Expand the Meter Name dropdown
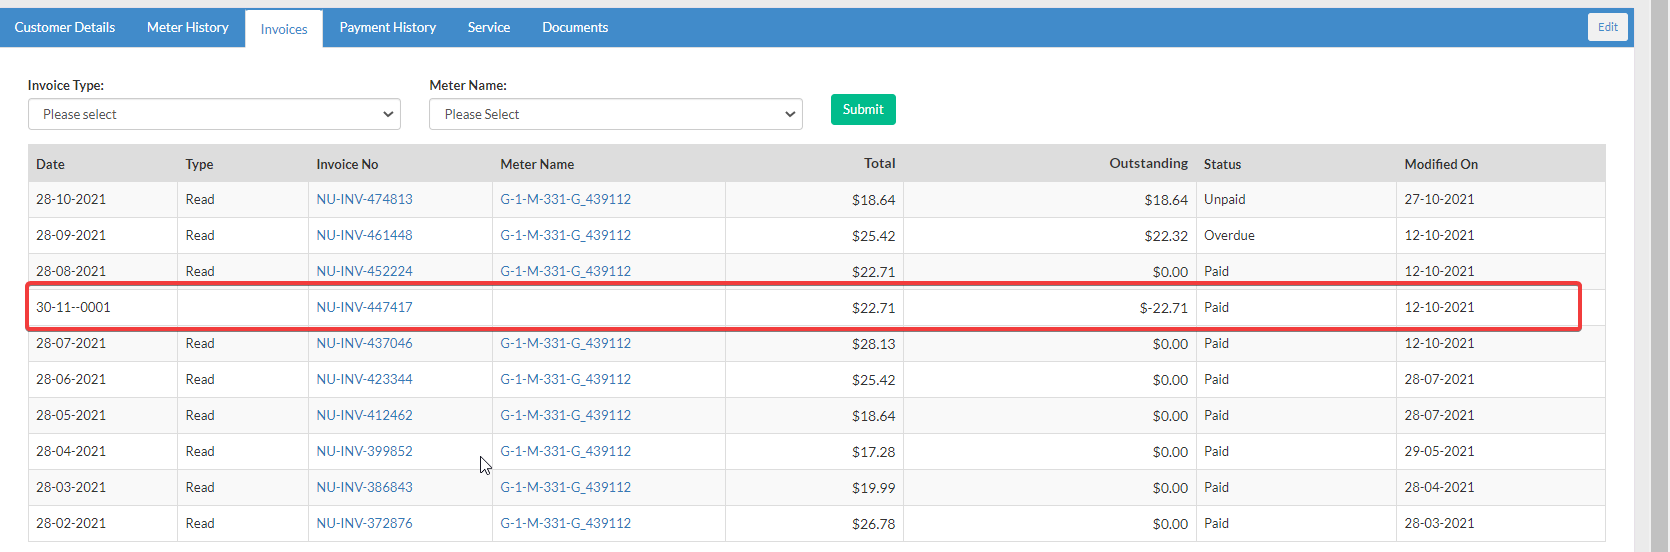This screenshot has height=552, width=1670. tap(616, 114)
